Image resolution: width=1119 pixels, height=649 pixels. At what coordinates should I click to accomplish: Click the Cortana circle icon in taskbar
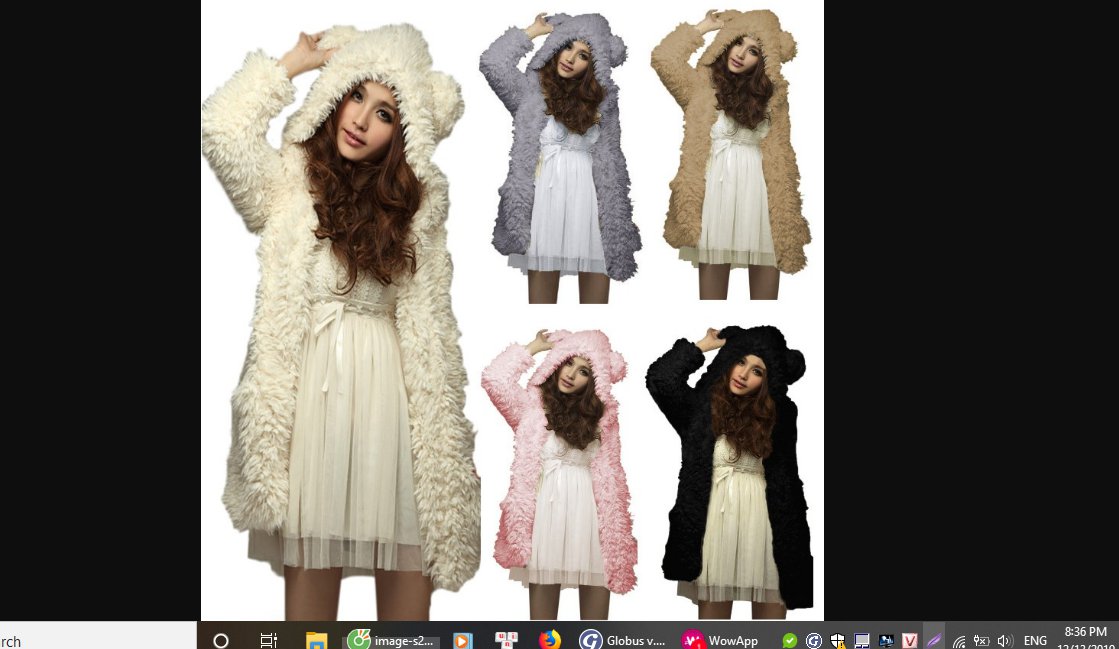point(221,640)
